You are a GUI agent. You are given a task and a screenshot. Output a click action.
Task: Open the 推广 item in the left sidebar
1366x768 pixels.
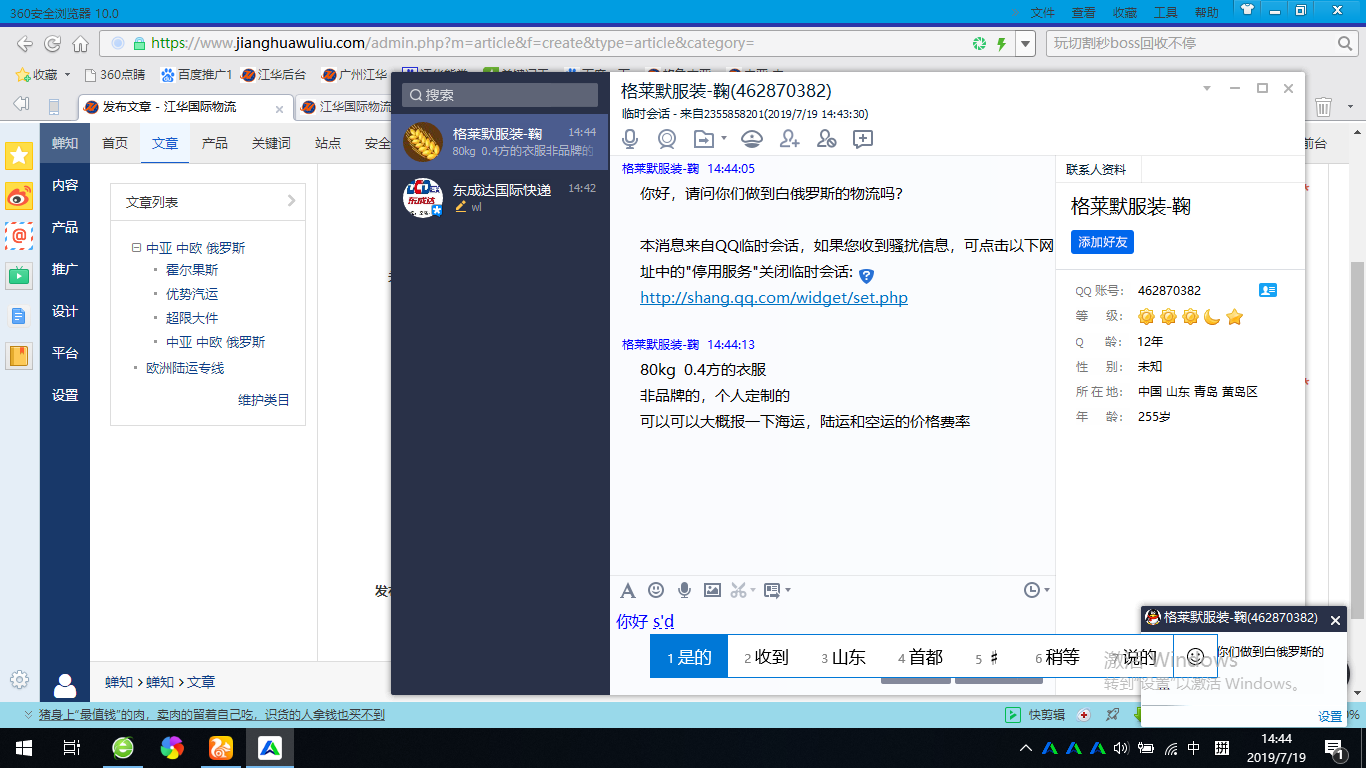65,269
